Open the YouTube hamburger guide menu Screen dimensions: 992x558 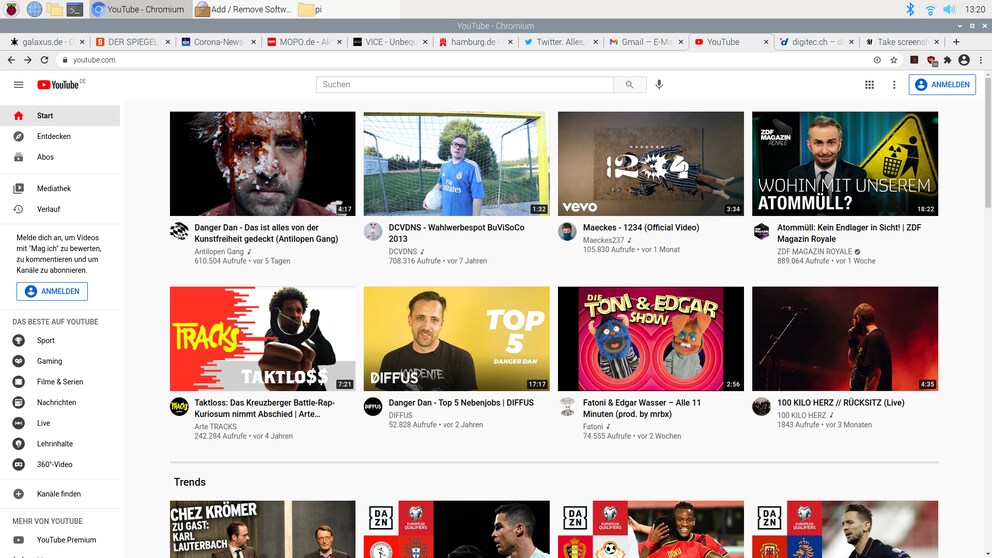click(18, 84)
